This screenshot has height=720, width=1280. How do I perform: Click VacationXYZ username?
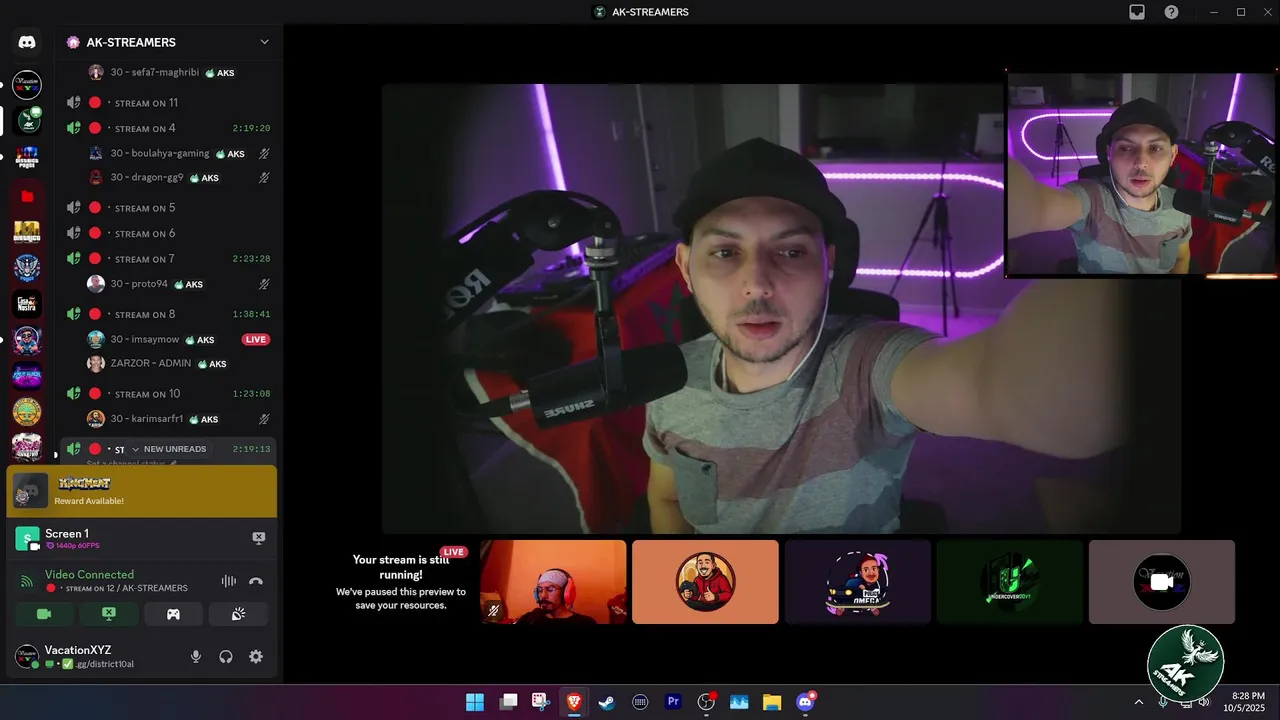coord(78,650)
